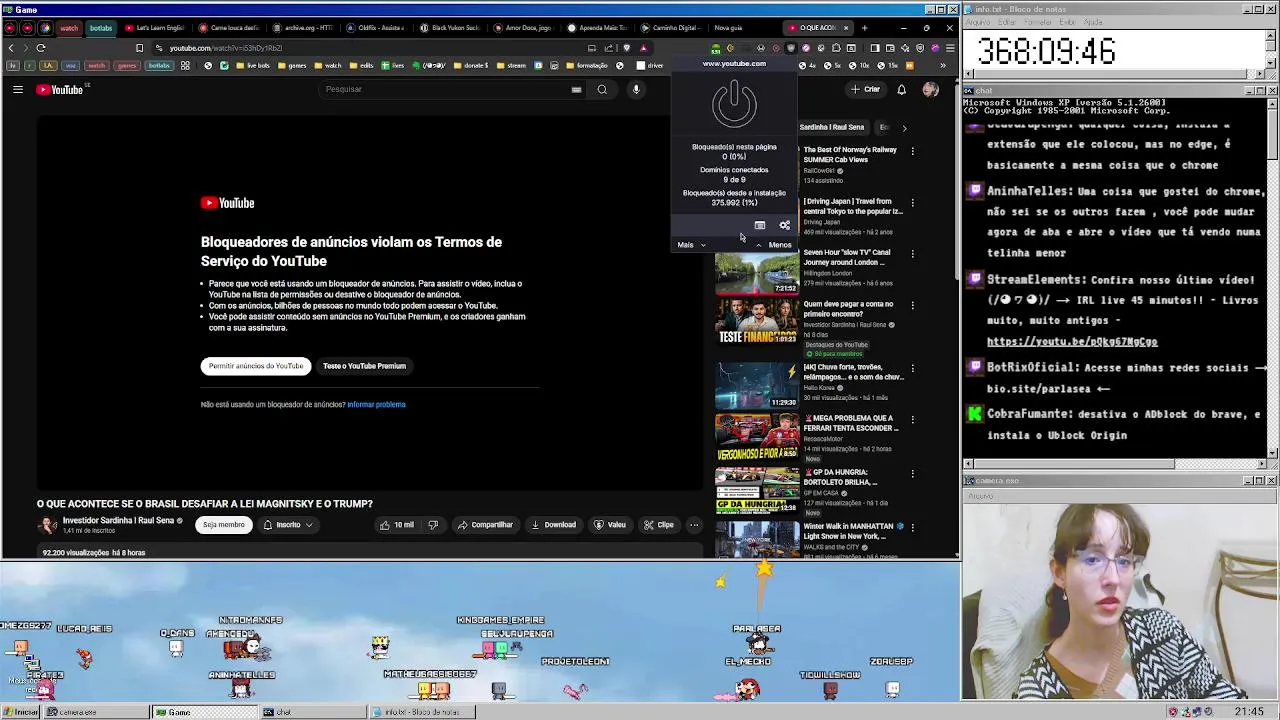Switch to 'Nova guia' tab
This screenshot has width=1280, height=720.
(728, 28)
